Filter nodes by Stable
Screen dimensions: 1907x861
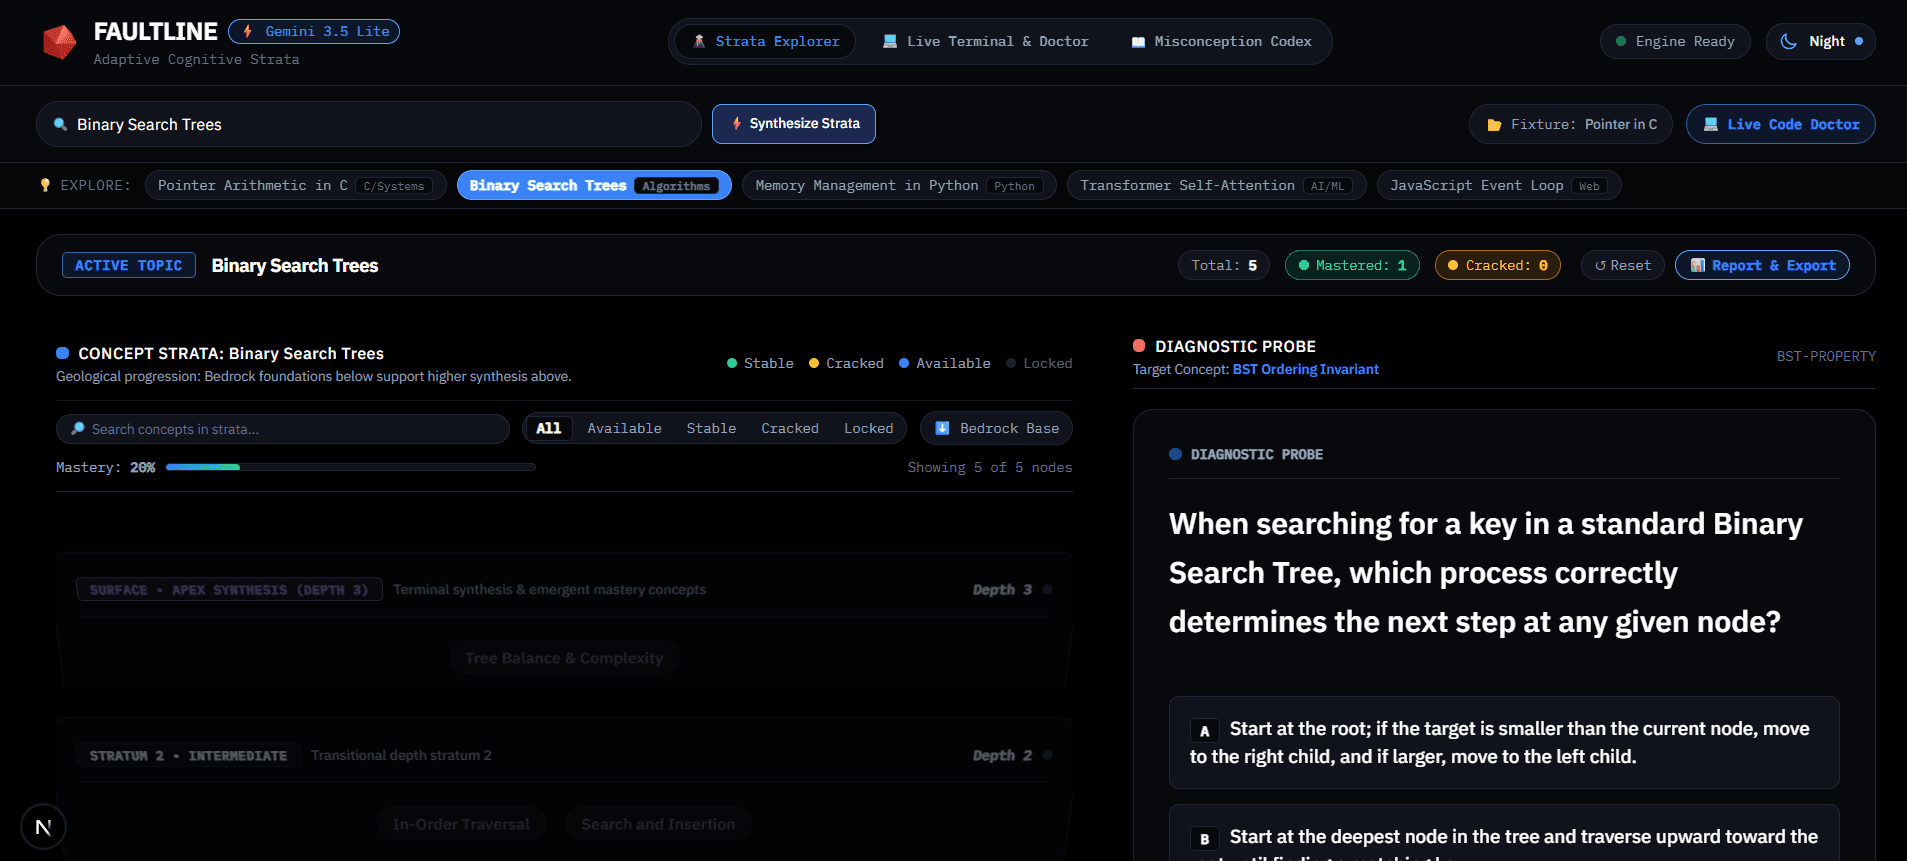[x=711, y=428]
